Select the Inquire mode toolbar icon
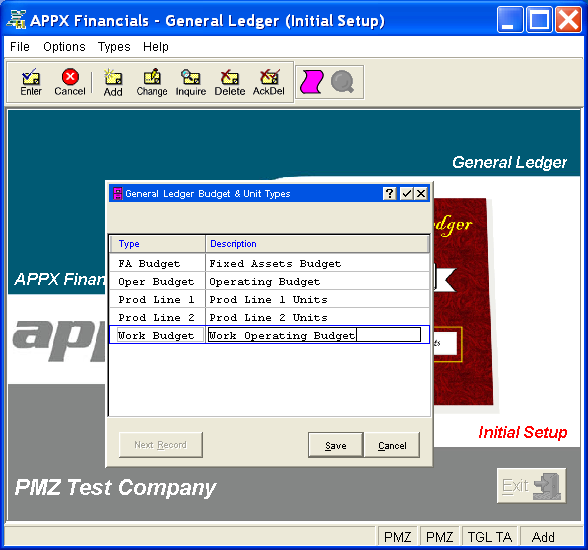Image resolution: width=588 pixels, height=550 pixels. pos(191,82)
